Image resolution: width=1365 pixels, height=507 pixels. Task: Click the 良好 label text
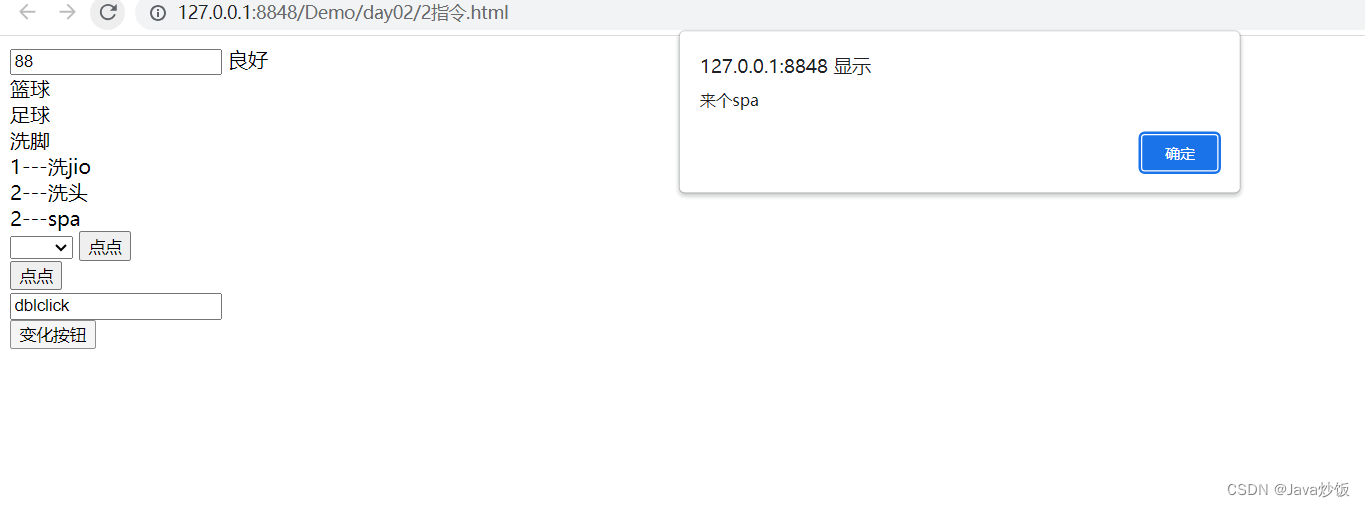pos(248,61)
